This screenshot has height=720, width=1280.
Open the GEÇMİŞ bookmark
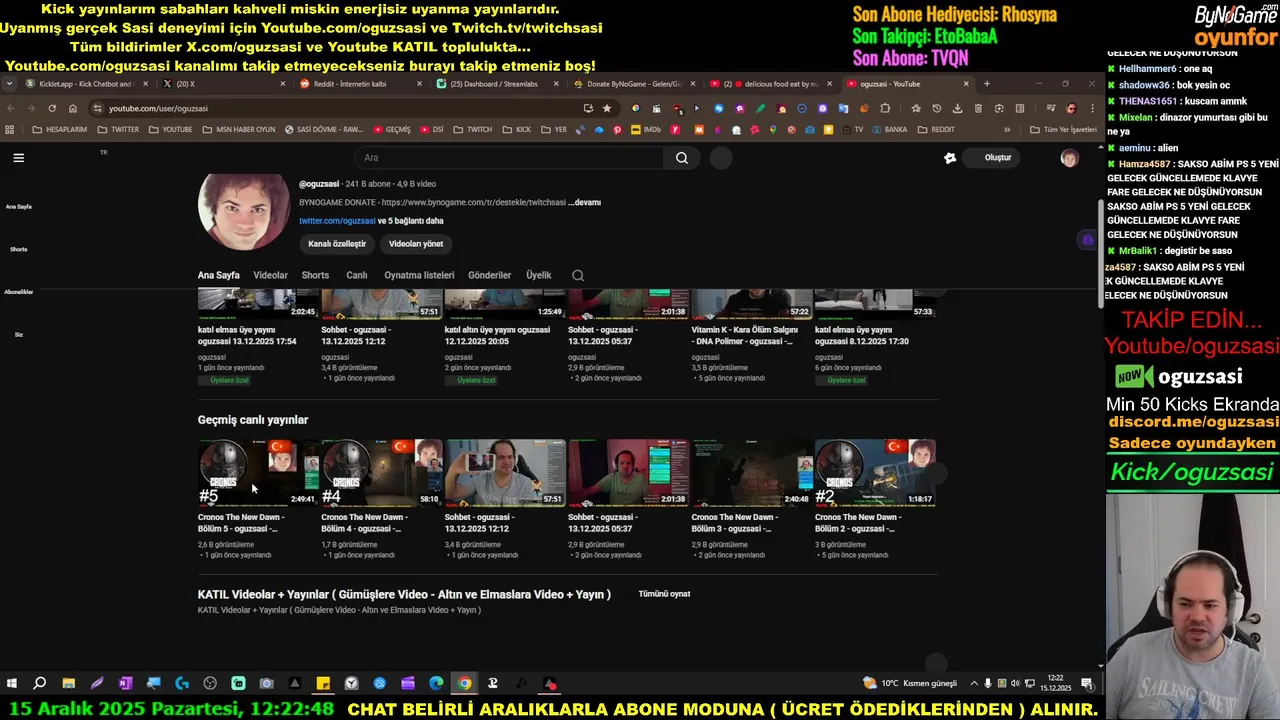tap(392, 130)
